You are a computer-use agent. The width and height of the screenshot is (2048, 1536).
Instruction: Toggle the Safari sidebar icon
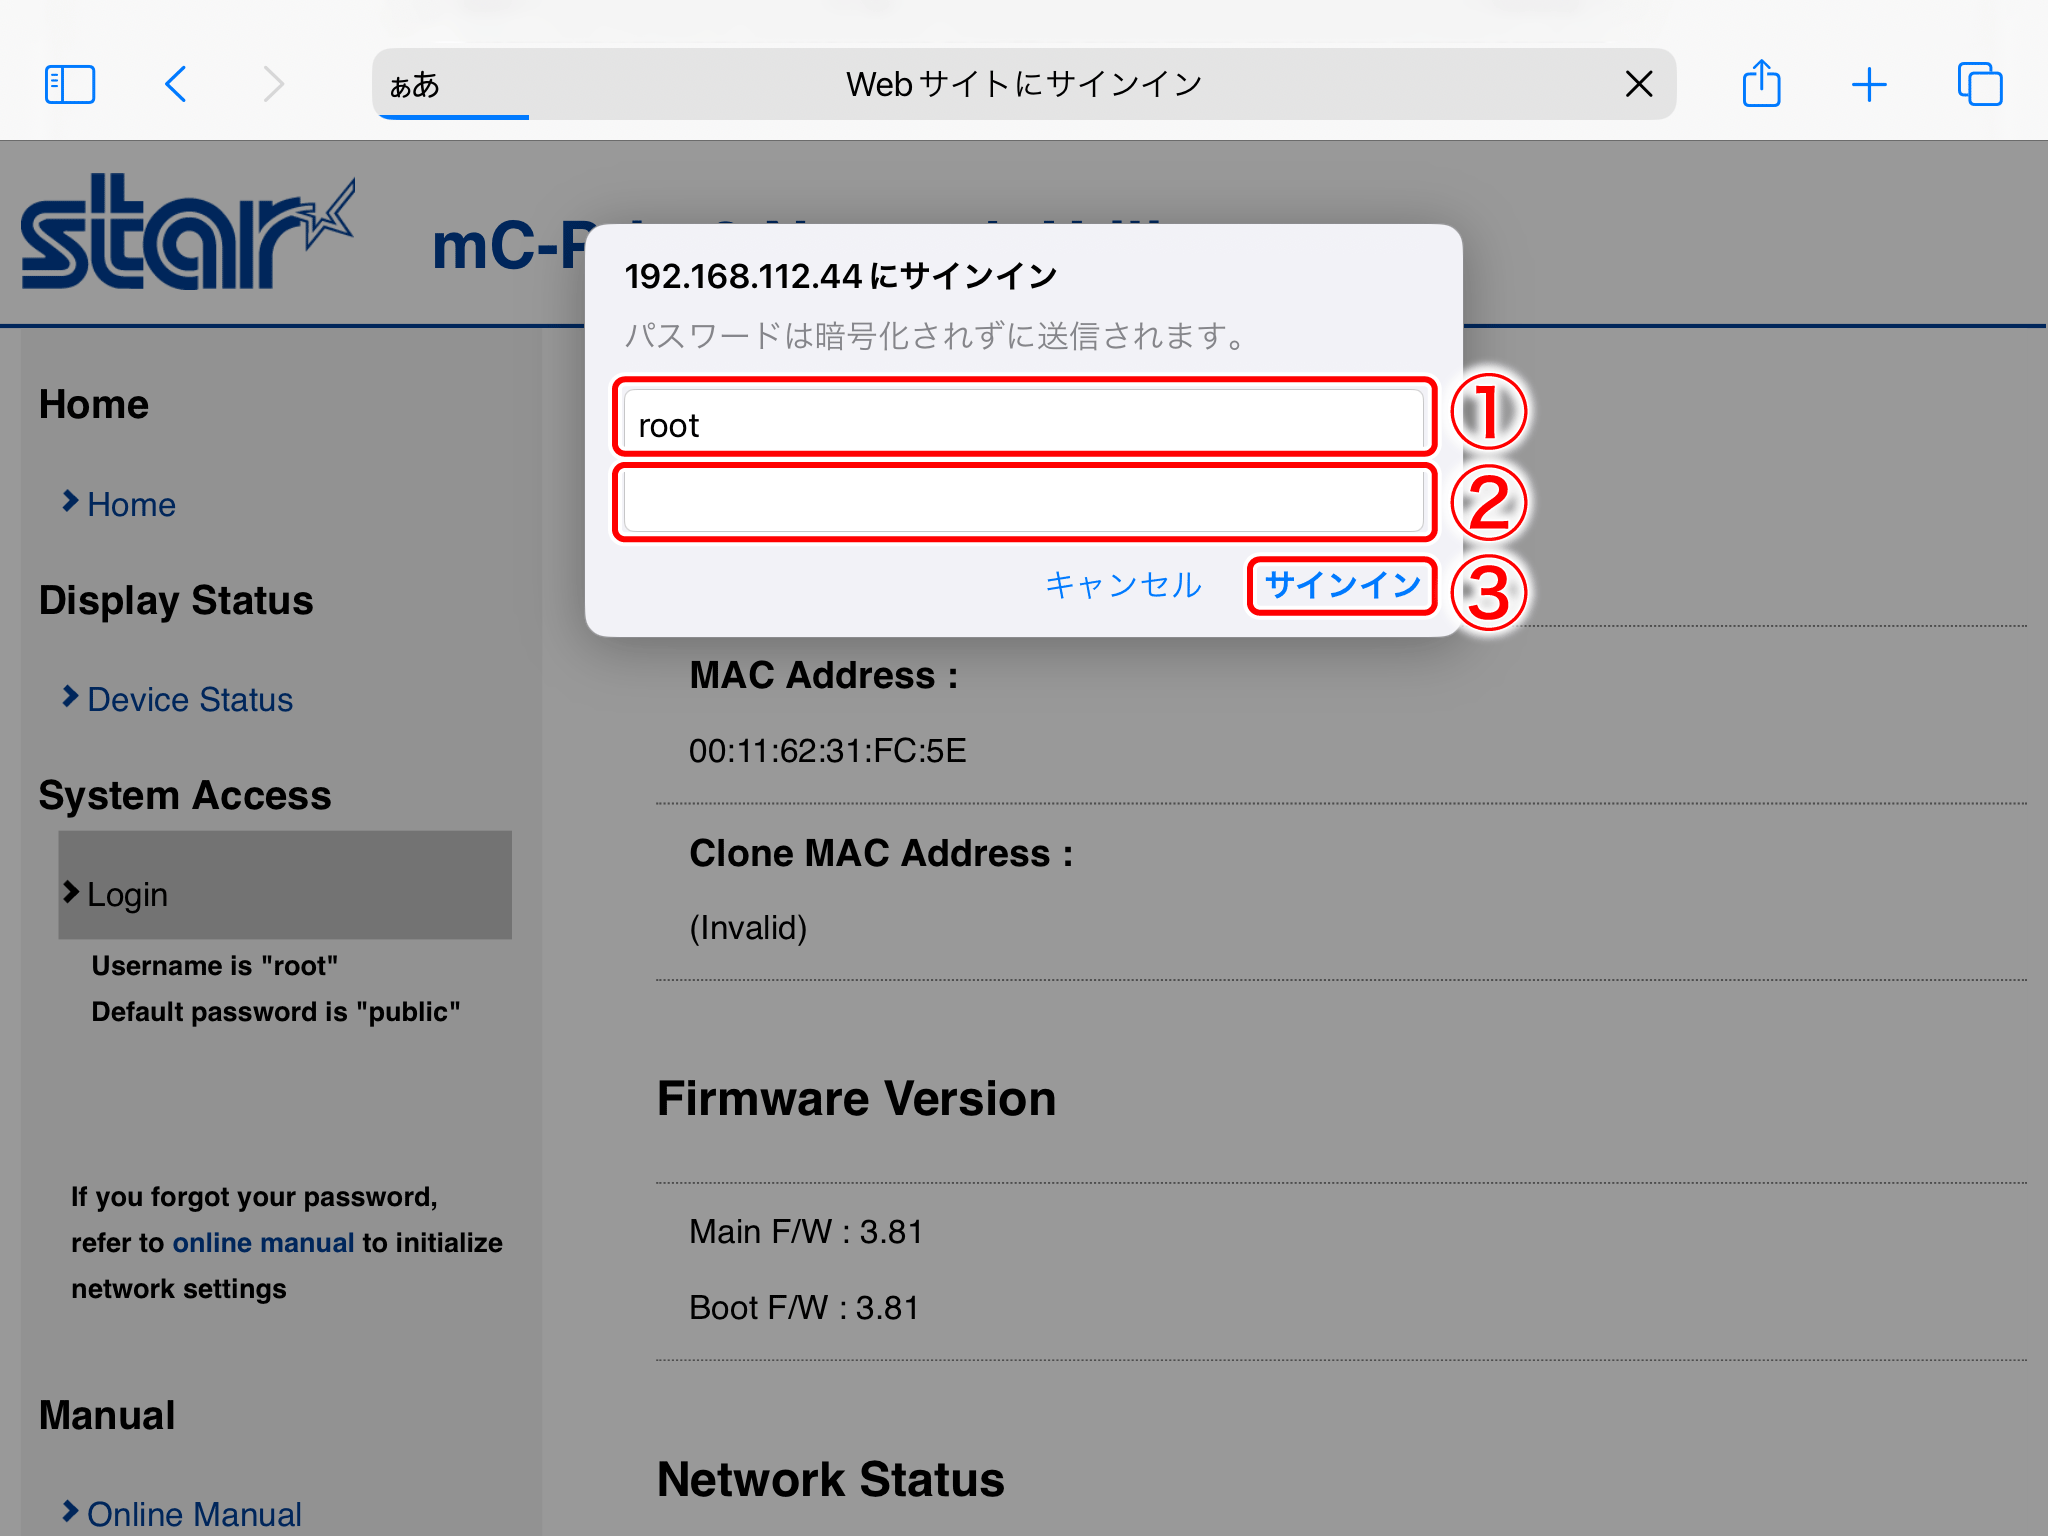click(70, 84)
